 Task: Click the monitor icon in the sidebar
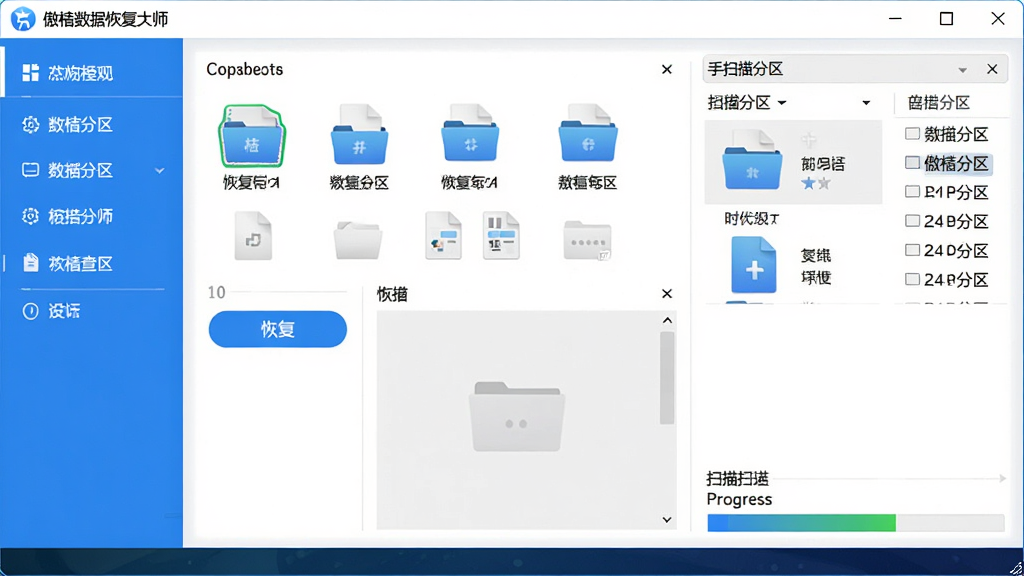tap(30, 170)
